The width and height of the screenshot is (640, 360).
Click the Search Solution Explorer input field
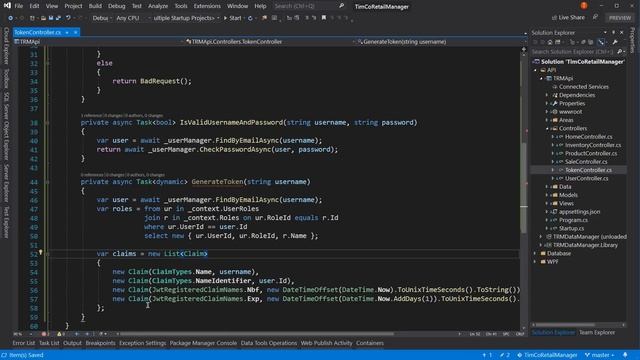572,51
